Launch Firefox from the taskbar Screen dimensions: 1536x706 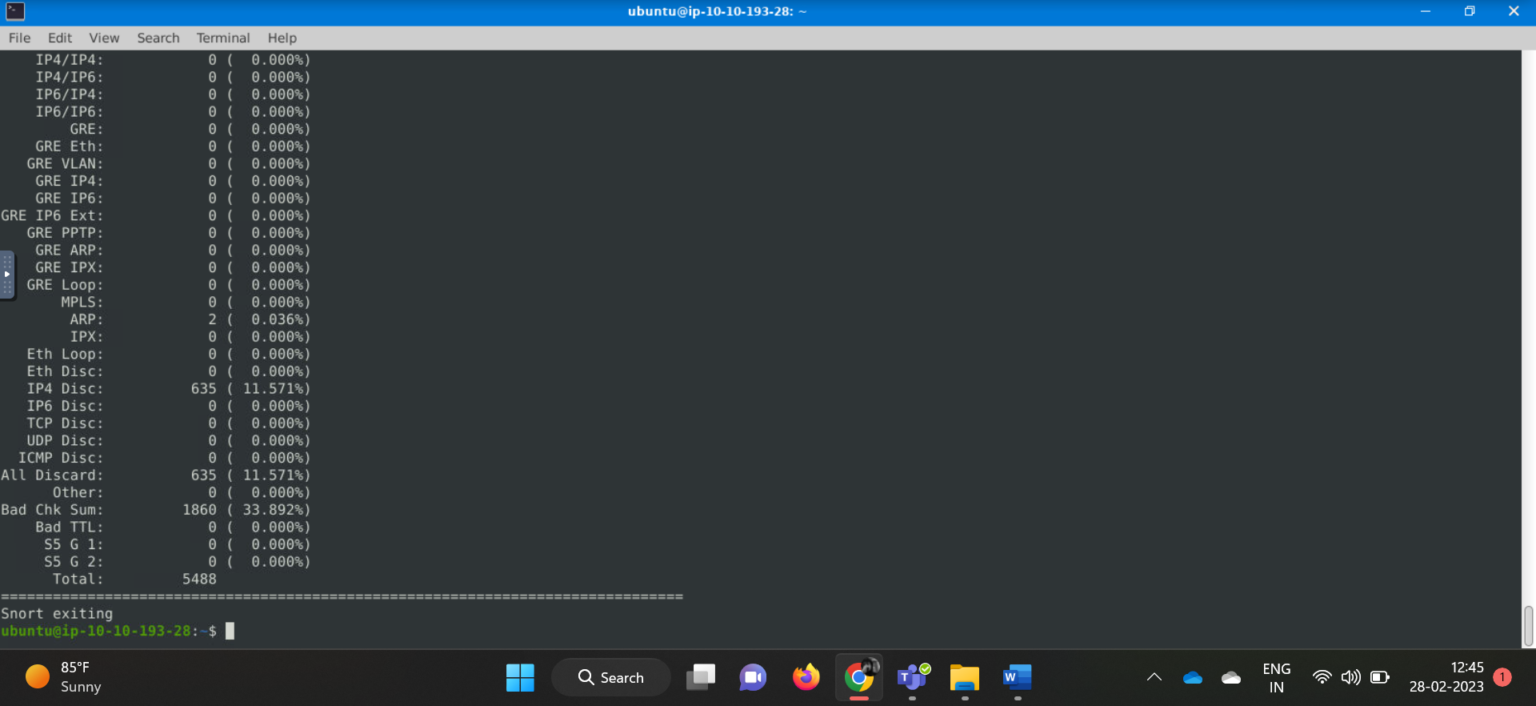pos(806,677)
